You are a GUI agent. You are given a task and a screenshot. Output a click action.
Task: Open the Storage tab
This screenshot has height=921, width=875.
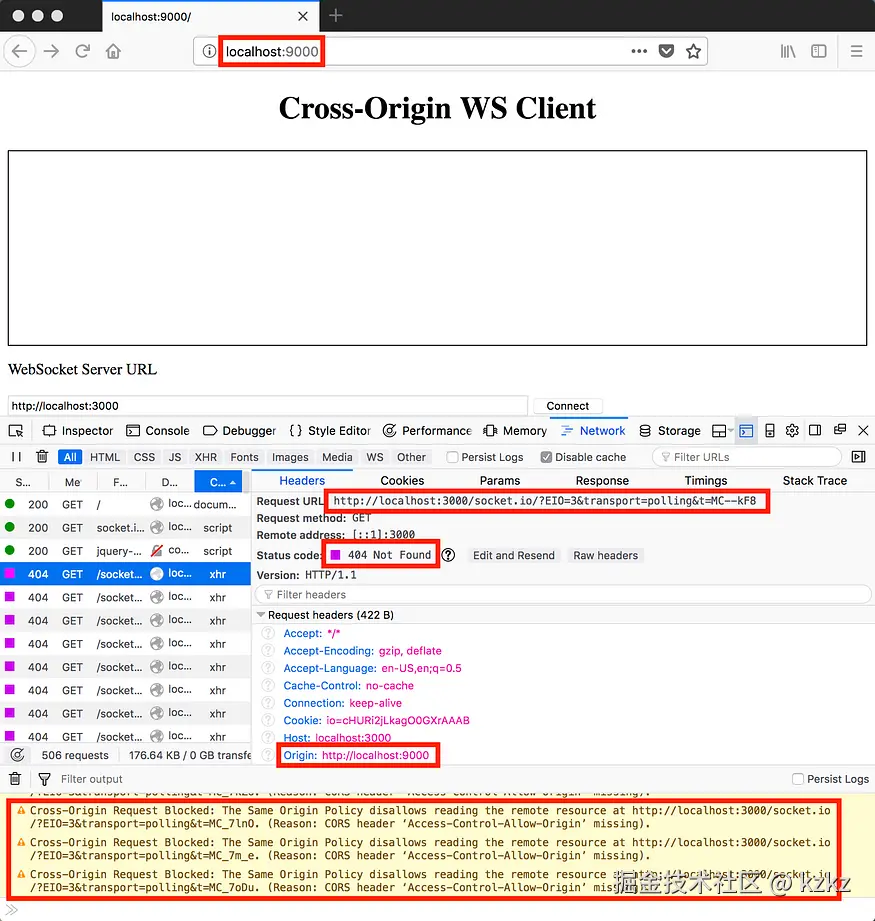(669, 431)
